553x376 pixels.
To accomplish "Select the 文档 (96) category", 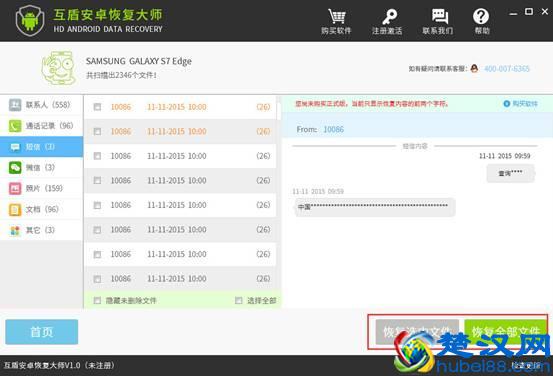I will [x=42, y=210].
